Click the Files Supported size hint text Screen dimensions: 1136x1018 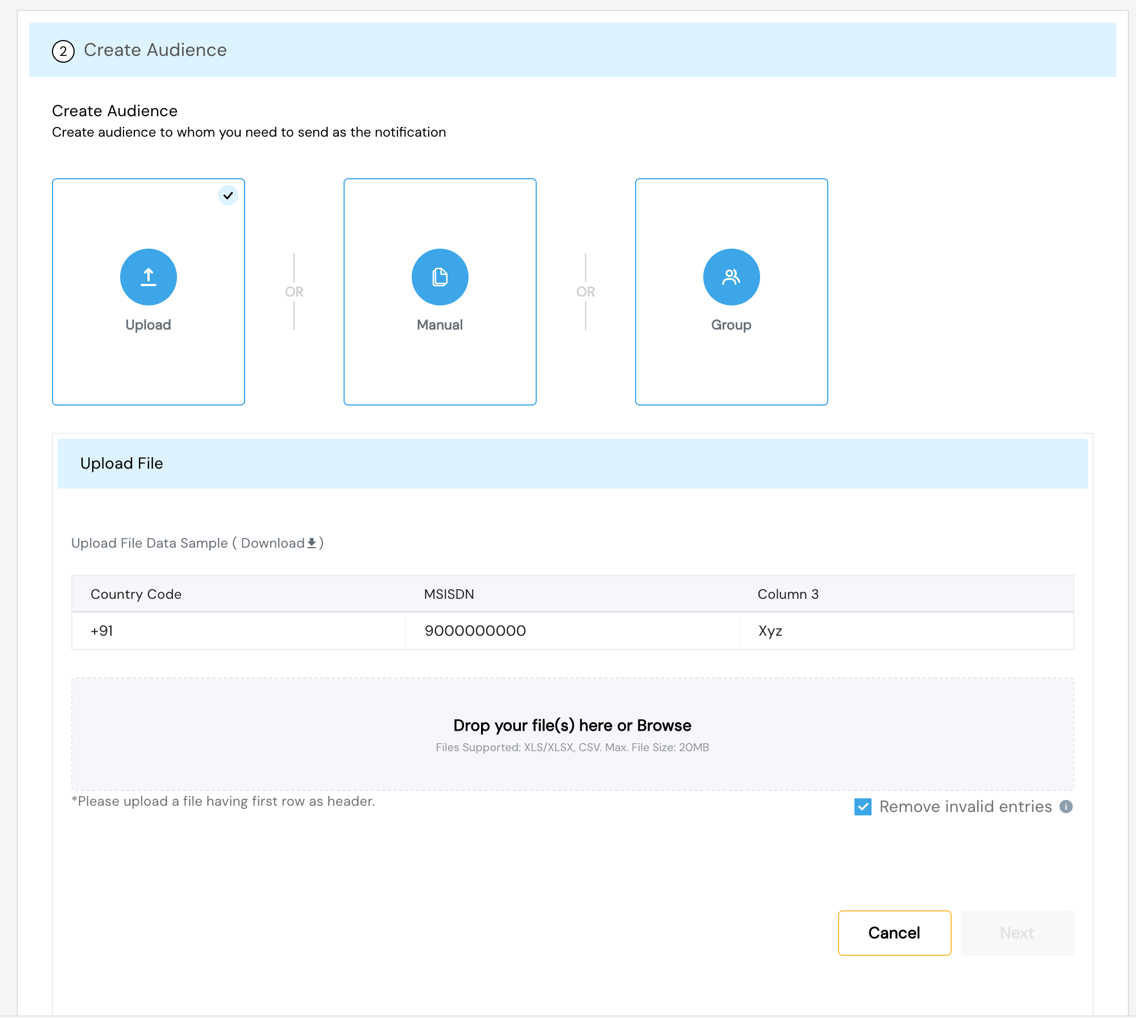point(572,747)
